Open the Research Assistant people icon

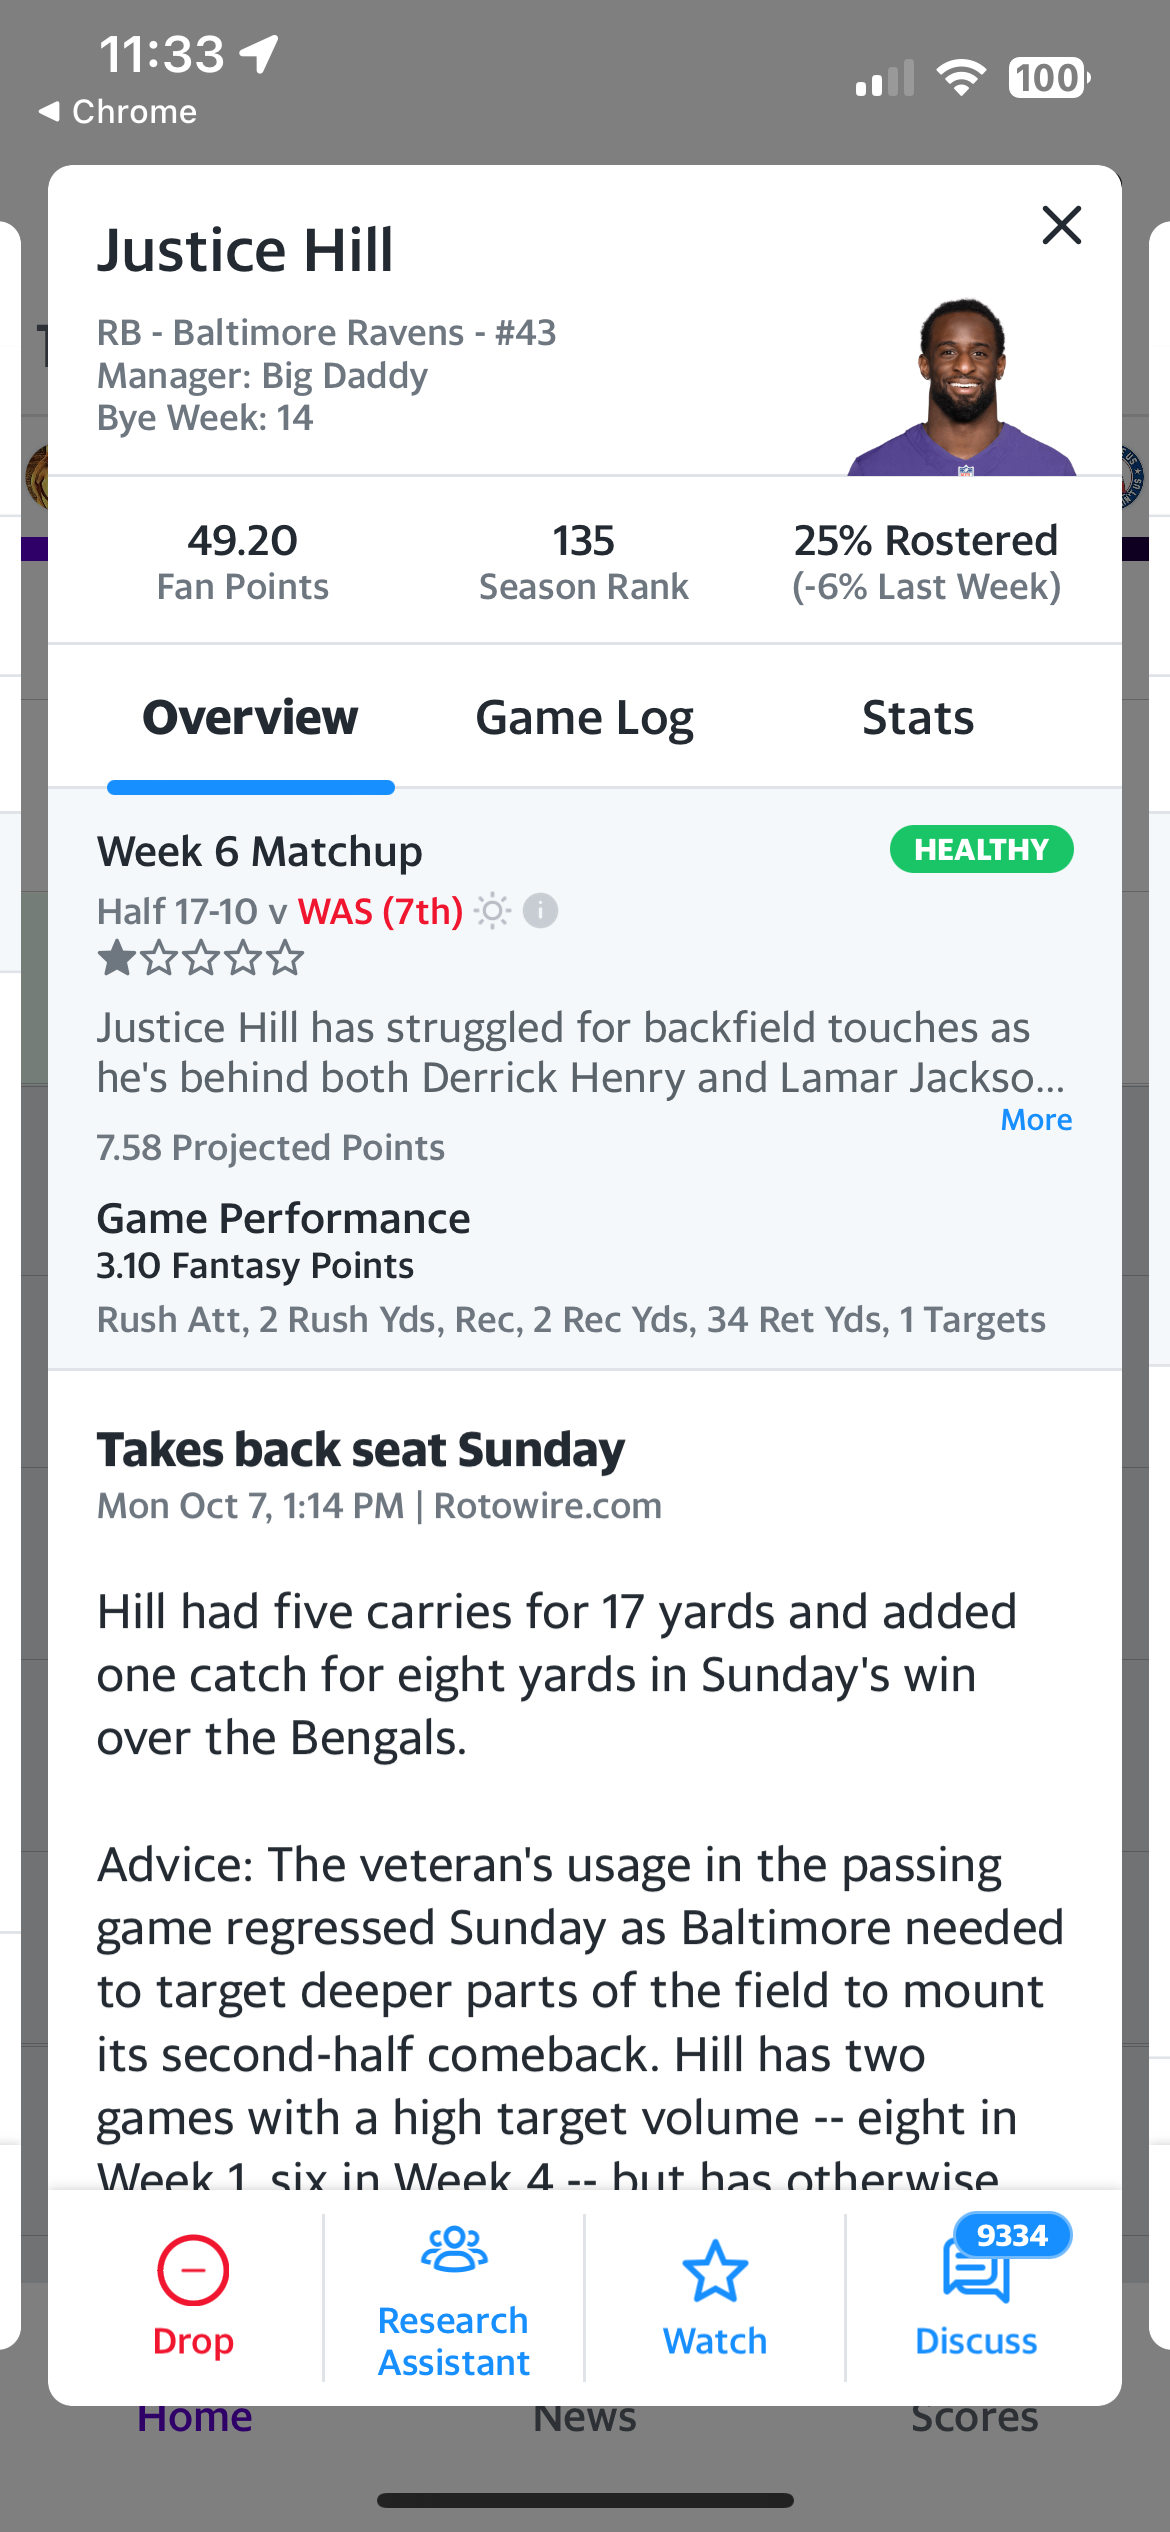(x=454, y=2250)
